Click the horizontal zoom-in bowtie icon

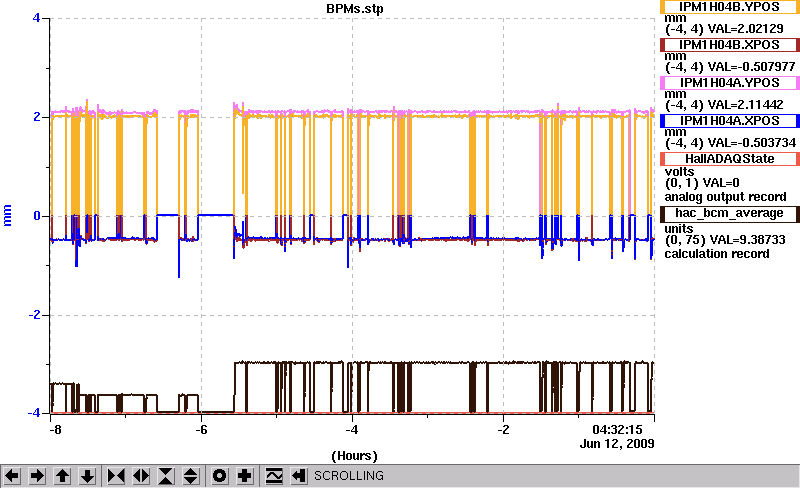tap(116, 476)
